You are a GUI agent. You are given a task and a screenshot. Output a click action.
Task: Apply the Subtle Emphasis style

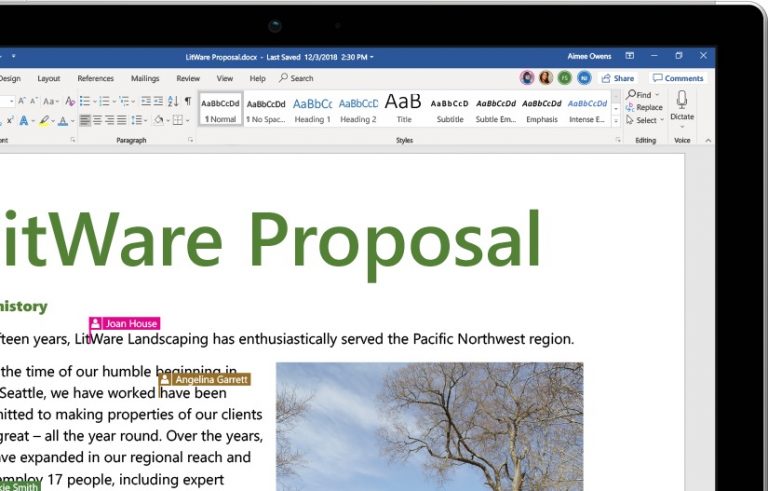496,110
